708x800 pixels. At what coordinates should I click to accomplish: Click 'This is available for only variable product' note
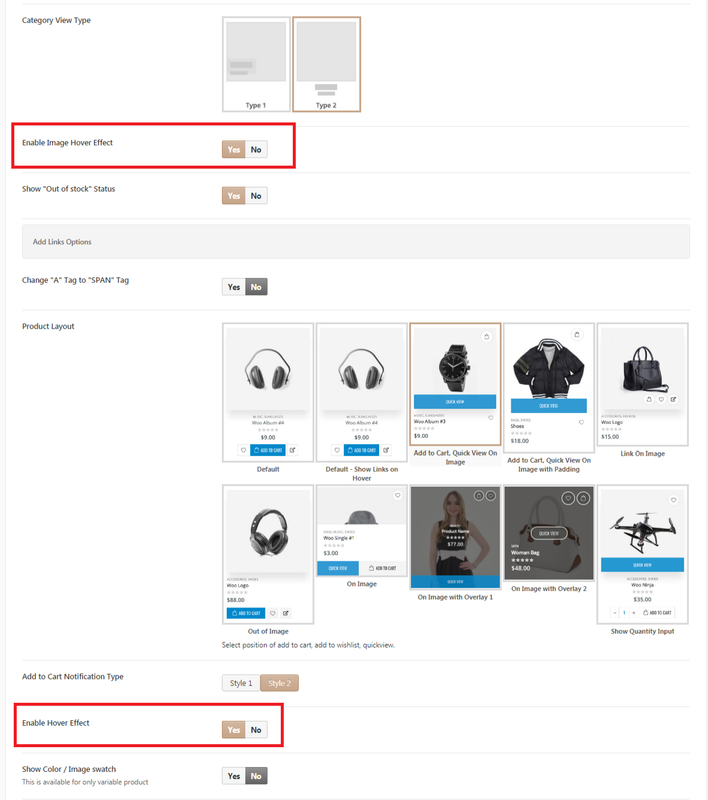(85, 782)
